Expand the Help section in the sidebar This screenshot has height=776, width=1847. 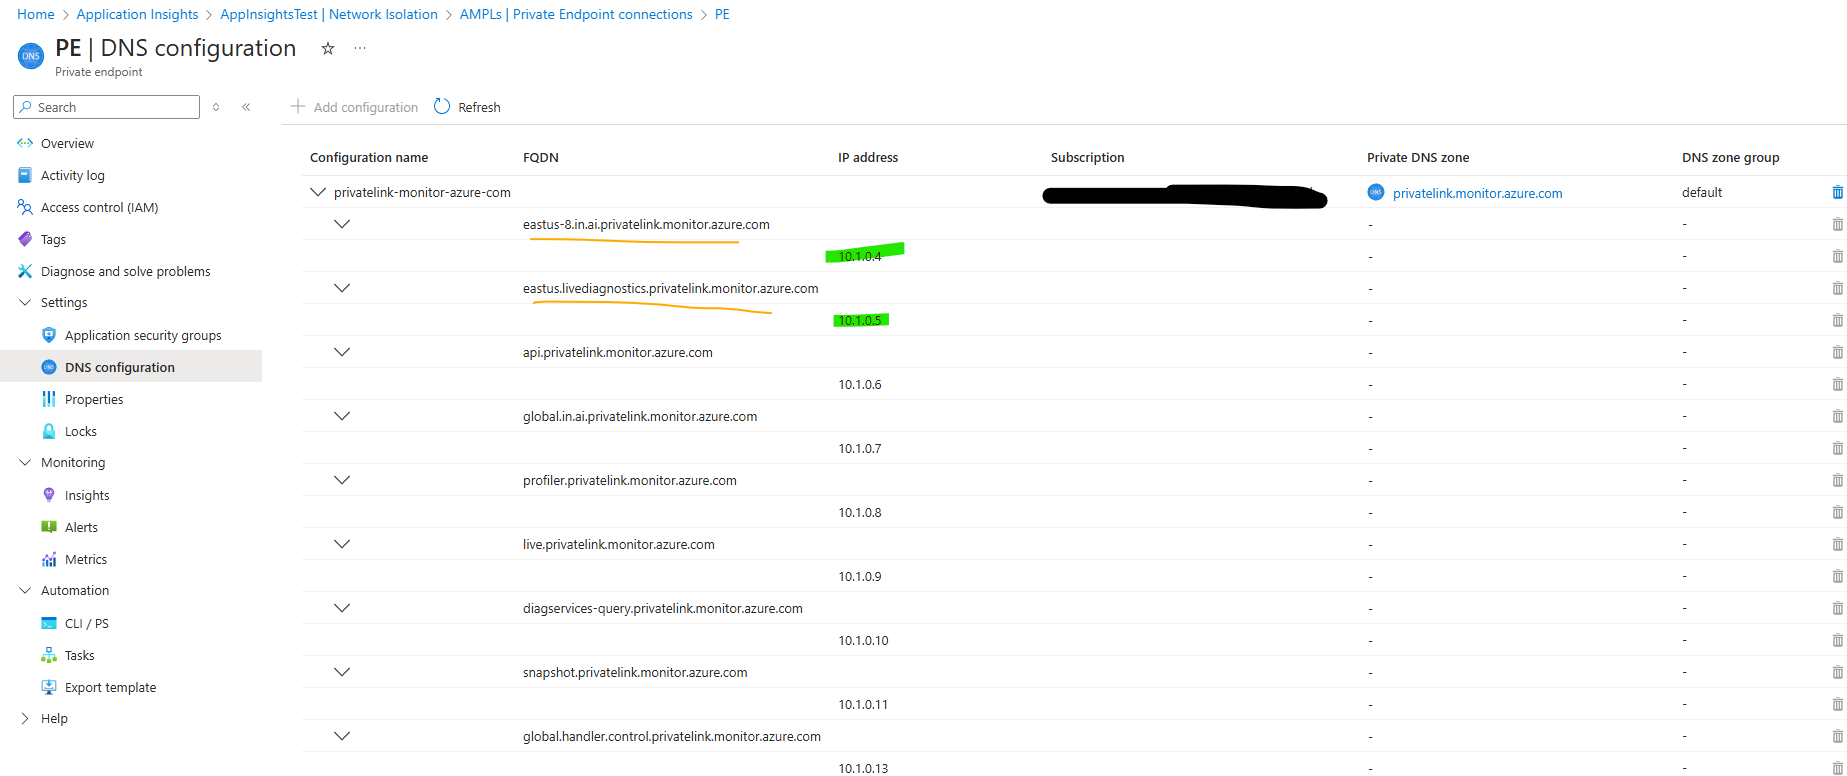tap(26, 719)
